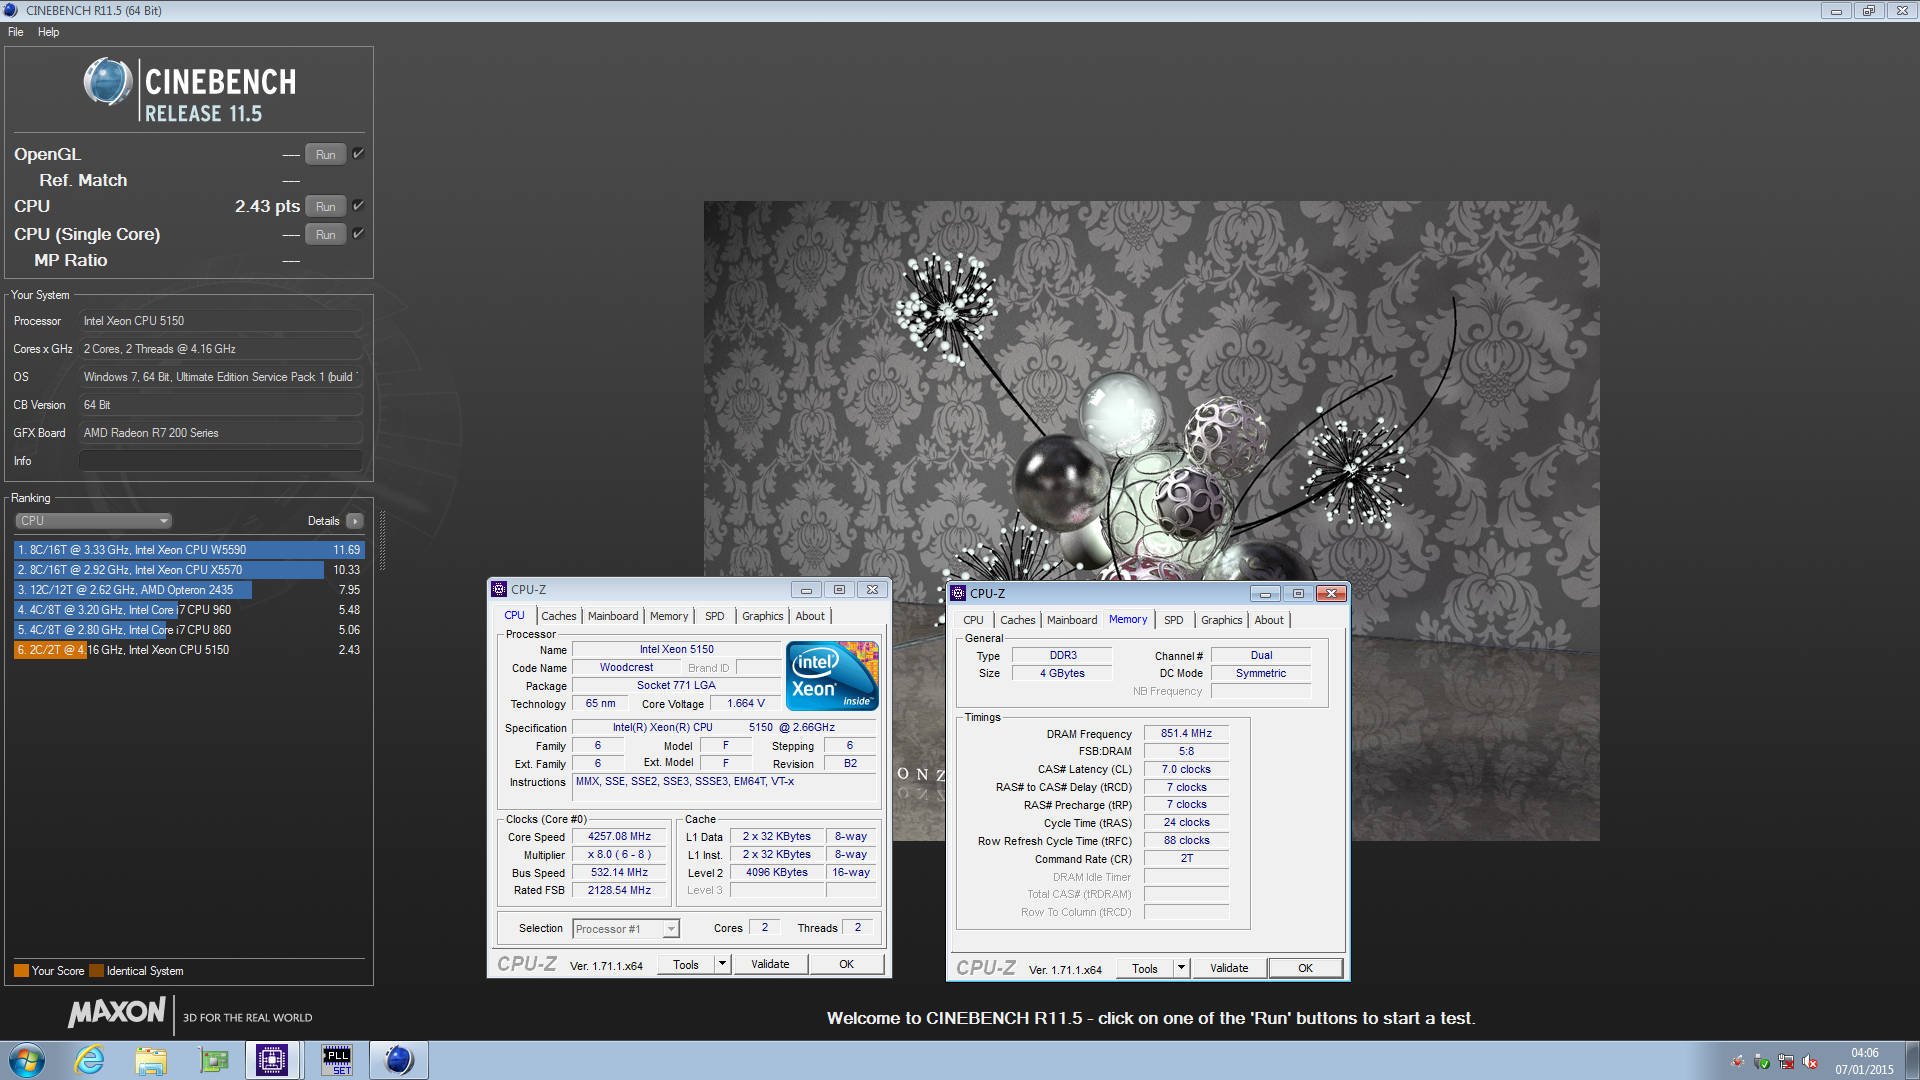Screen dimensions: 1920x1080
Task: Open the File menu
Action: 16,32
